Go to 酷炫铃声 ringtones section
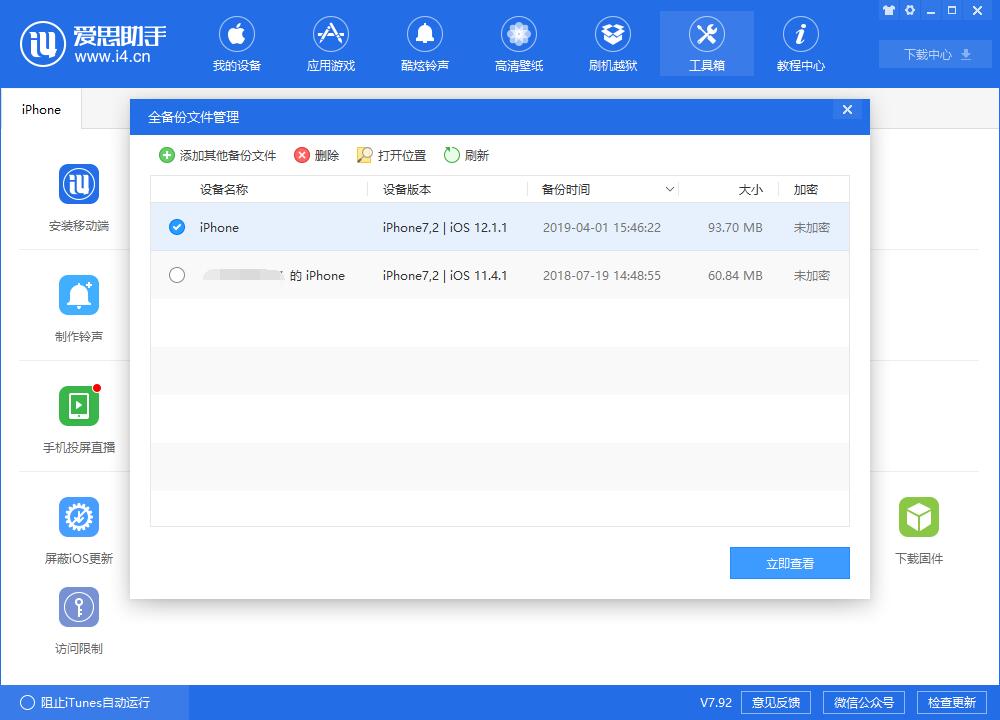 click(x=424, y=45)
